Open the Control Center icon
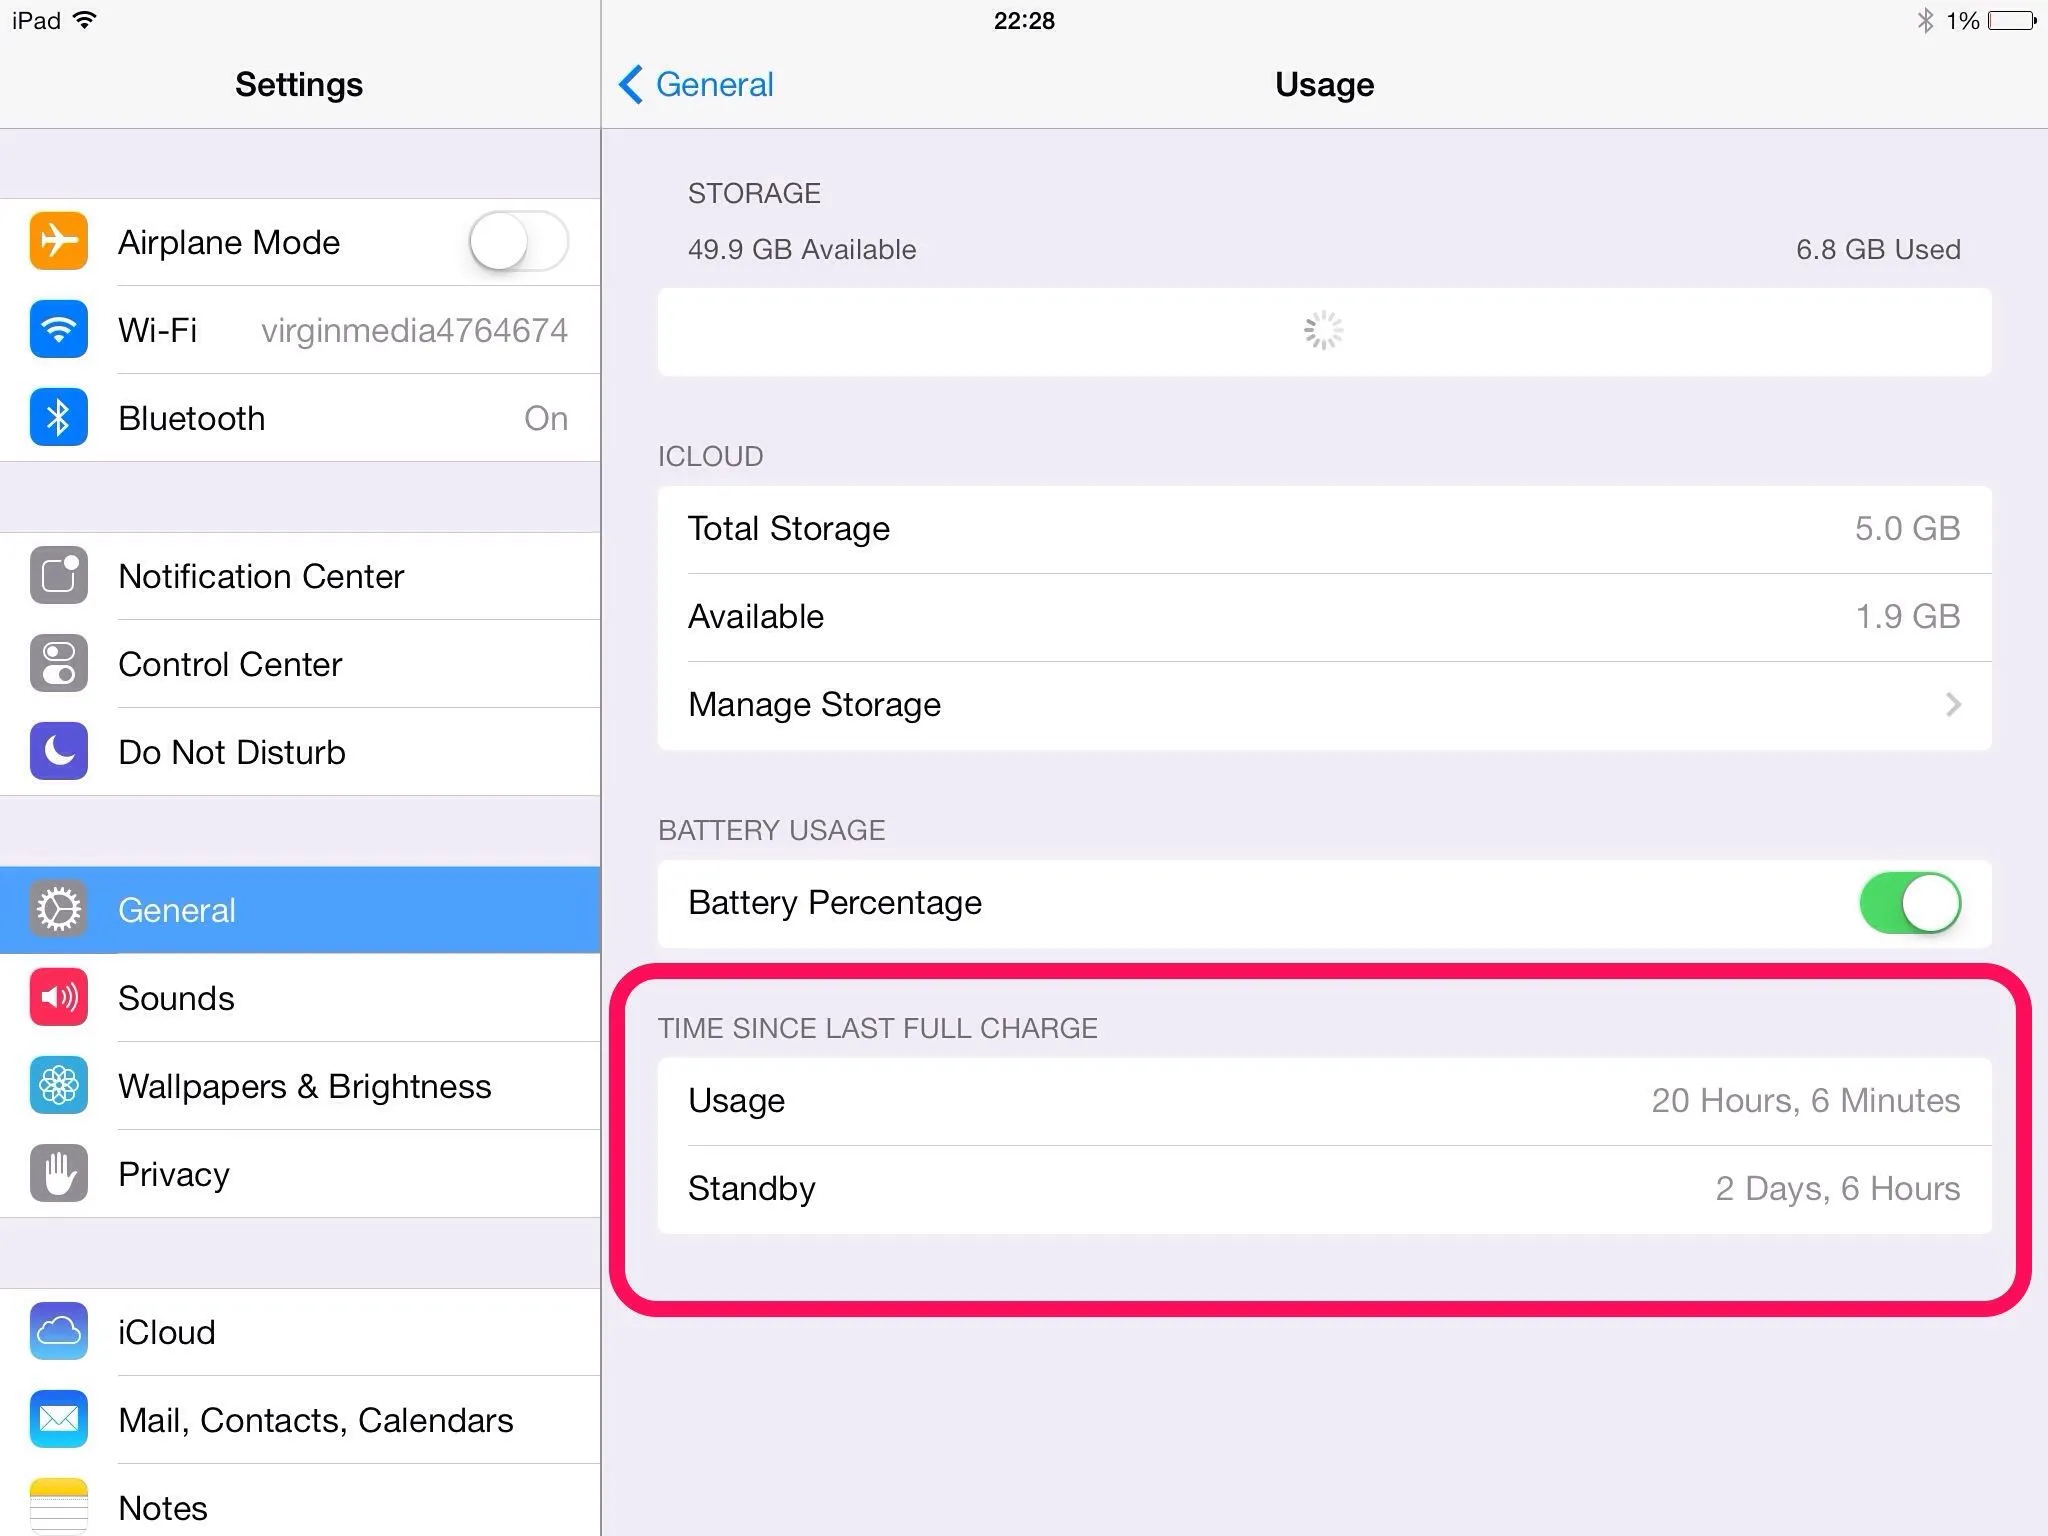 point(59,664)
